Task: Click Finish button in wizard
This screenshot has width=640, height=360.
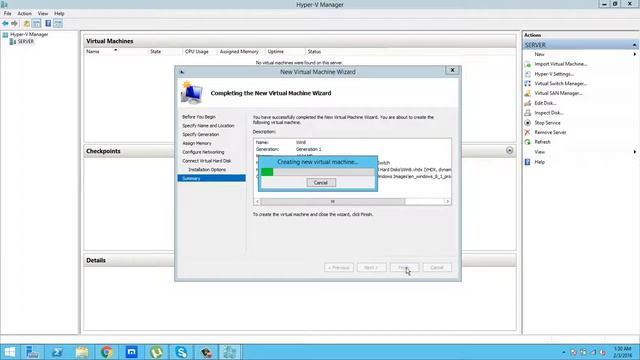Action: point(404,268)
